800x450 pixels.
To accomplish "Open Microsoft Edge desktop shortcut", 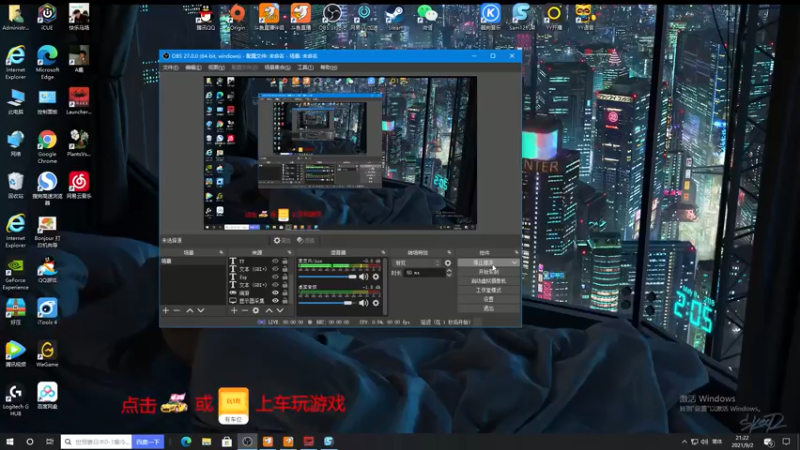I will (47, 62).
